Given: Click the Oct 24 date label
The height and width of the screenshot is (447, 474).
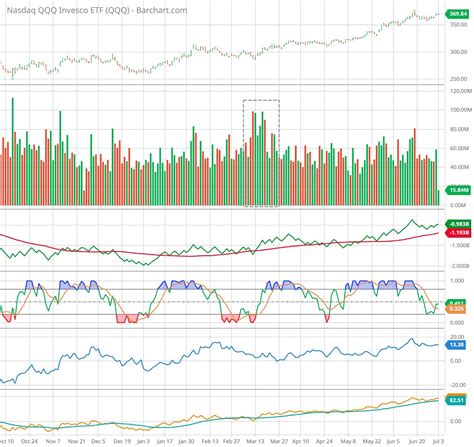Looking at the screenshot, I should pyautogui.click(x=29, y=441).
